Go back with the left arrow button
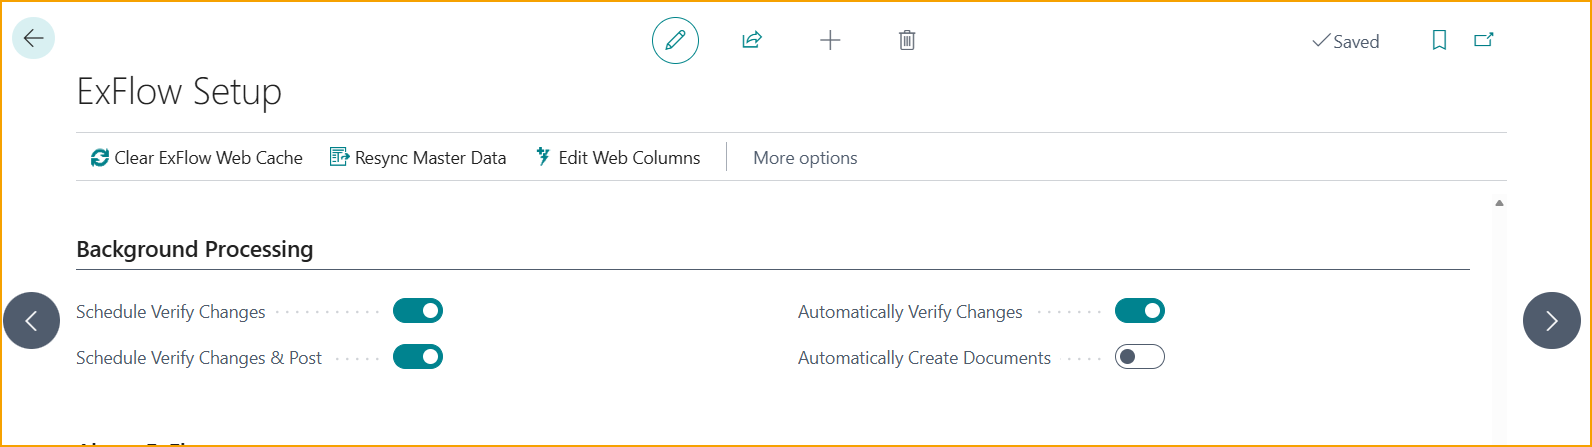 click(x=33, y=38)
